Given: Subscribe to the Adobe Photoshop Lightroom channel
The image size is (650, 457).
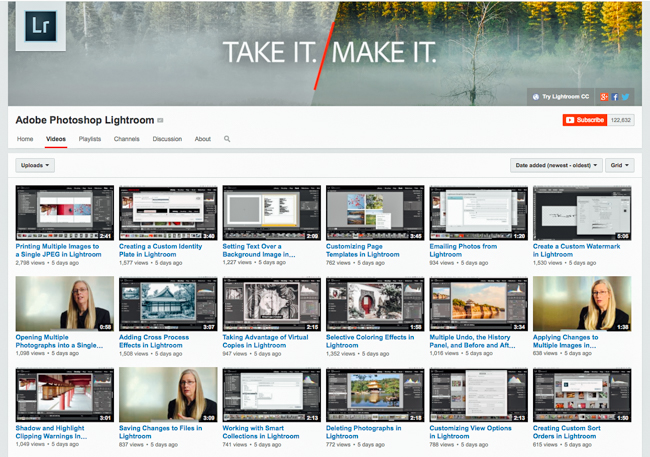Looking at the screenshot, I should tap(585, 120).
